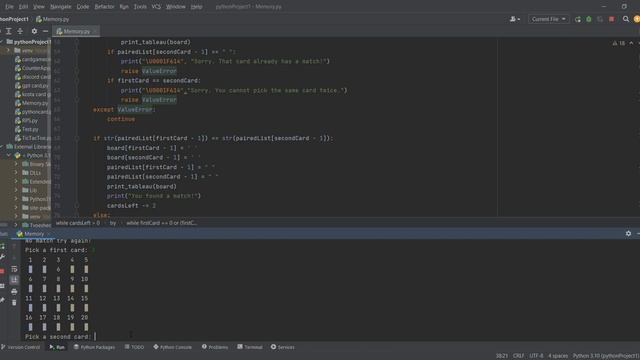The image size is (640, 360).
Task: Open Services tool window
Action: (282, 347)
